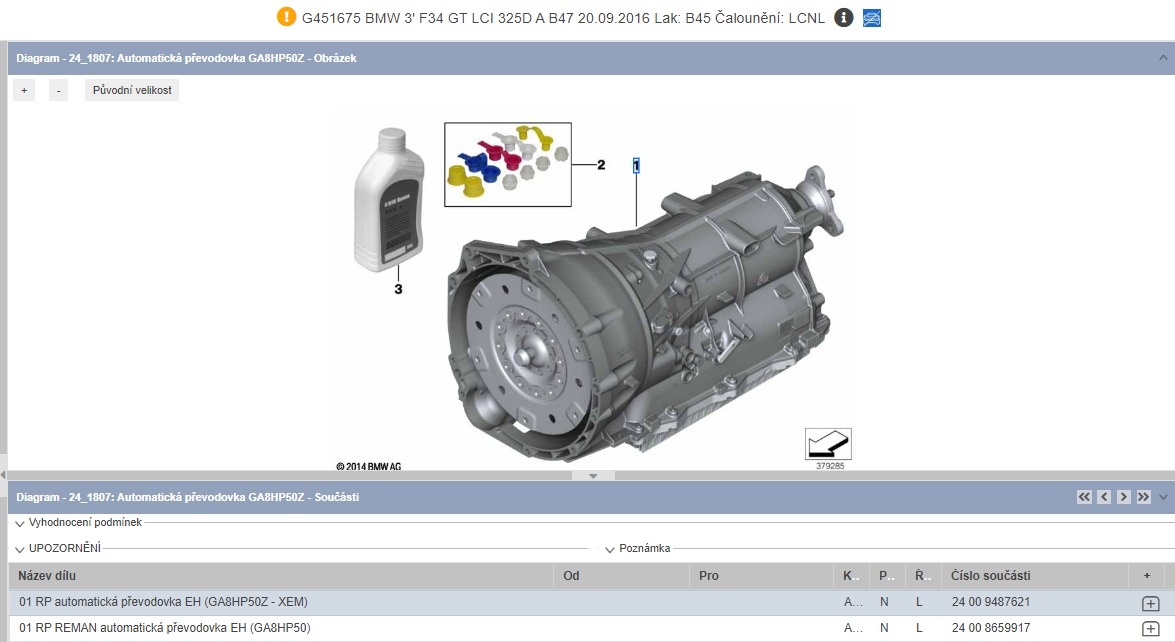Expand the UPOZORNĚNÍ section

click(x=20, y=549)
